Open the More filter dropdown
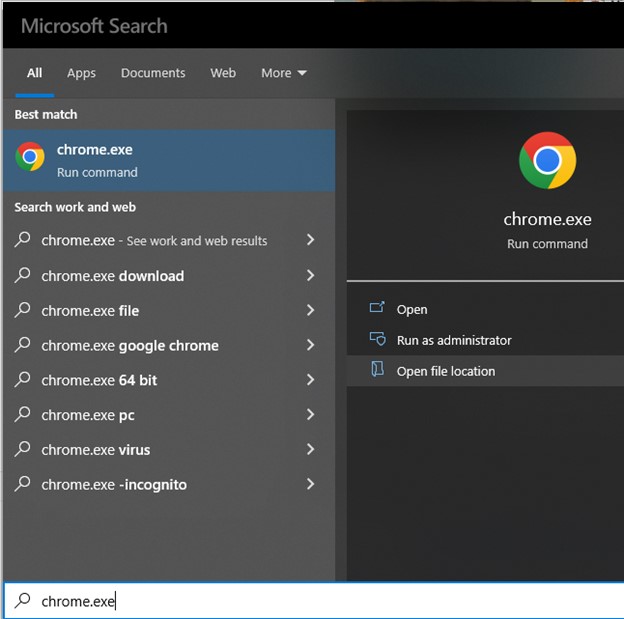Viewport: 624px width, 619px height. tap(284, 73)
